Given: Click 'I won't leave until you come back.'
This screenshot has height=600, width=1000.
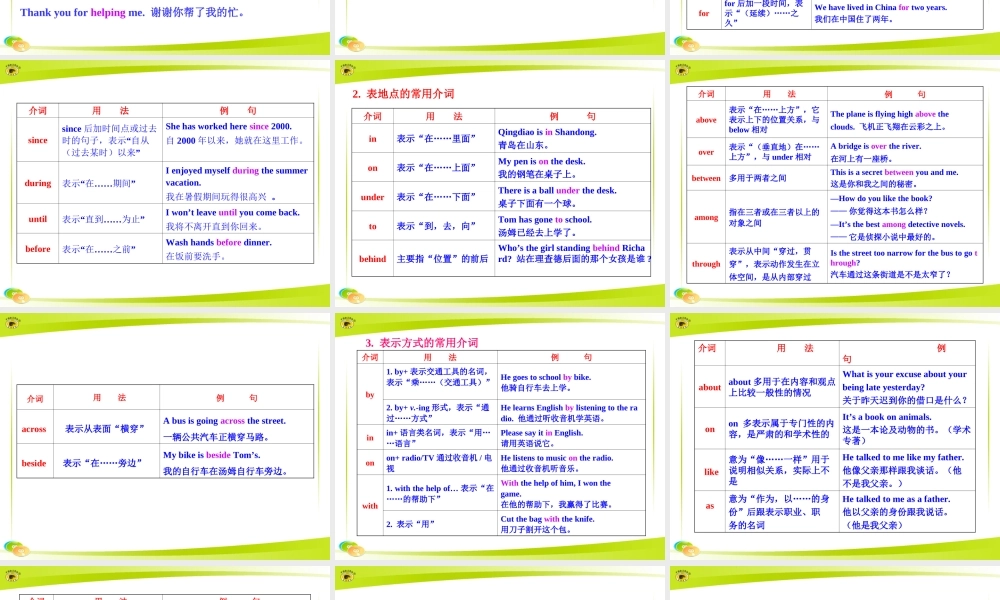Looking at the screenshot, I should (x=233, y=212).
